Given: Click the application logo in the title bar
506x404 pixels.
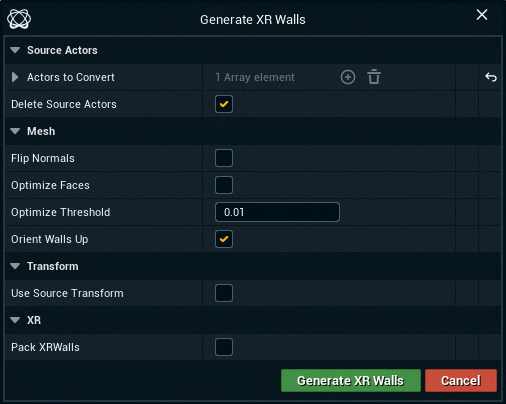Looking at the screenshot, I should [19, 19].
